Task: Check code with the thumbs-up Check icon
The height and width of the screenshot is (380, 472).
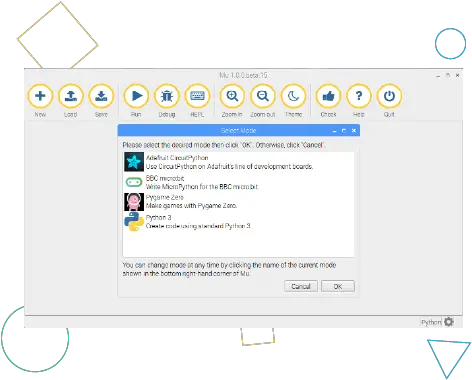Action: click(x=328, y=96)
